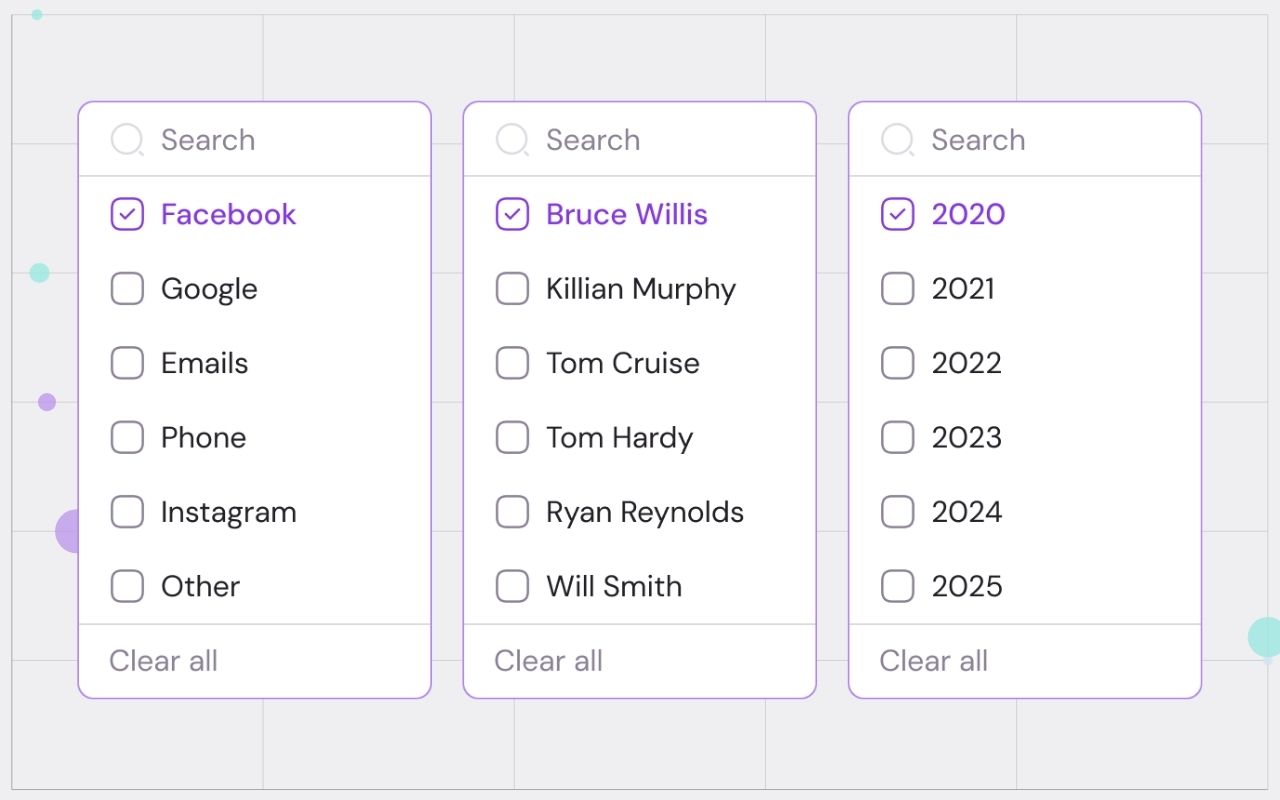Check the Will Smith option
The width and height of the screenshot is (1280, 800).
pos(512,586)
